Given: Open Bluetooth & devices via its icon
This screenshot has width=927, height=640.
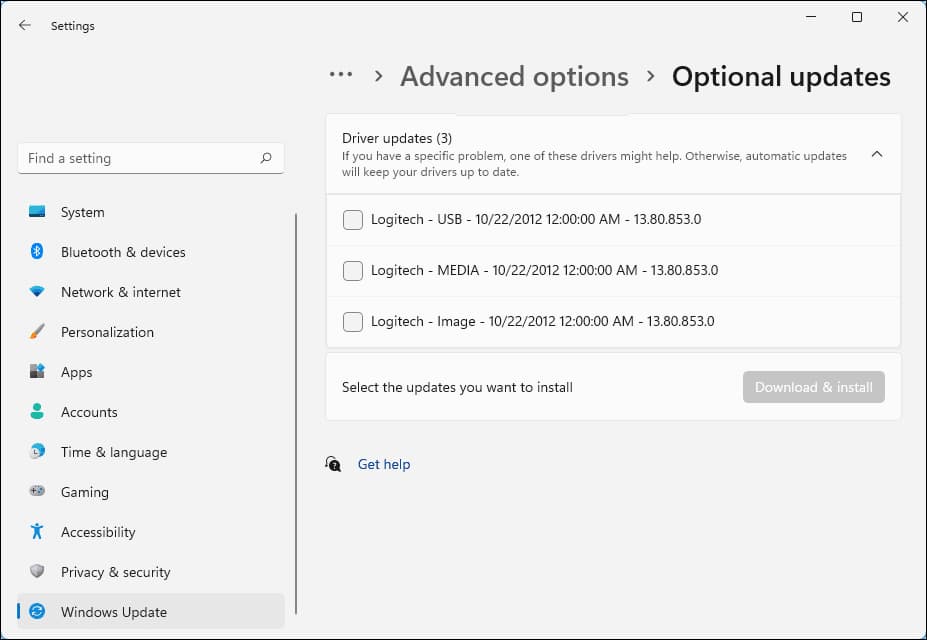Looking at the screenshot, I should point(37,252).
